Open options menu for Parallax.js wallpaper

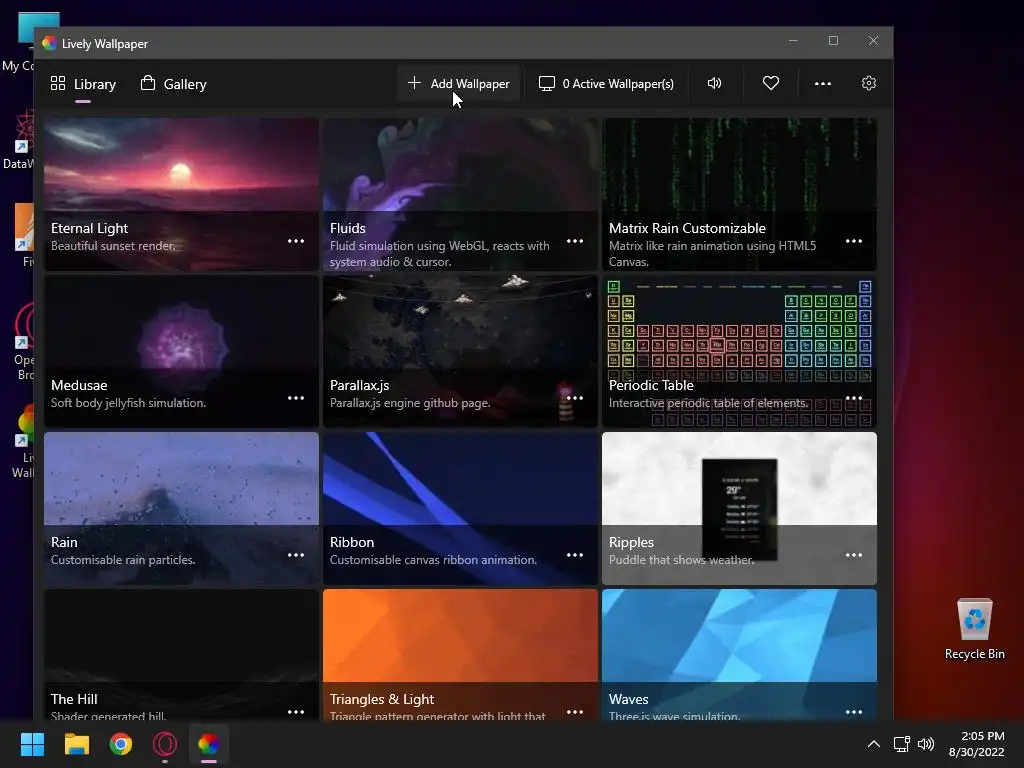575,398
